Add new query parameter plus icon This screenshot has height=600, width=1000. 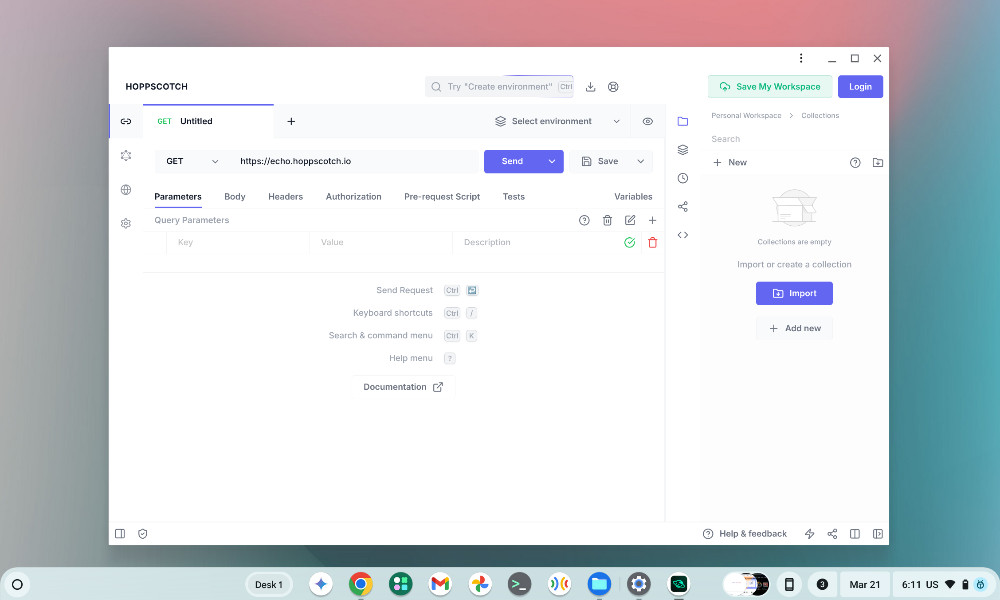click(x=652, y=220)
